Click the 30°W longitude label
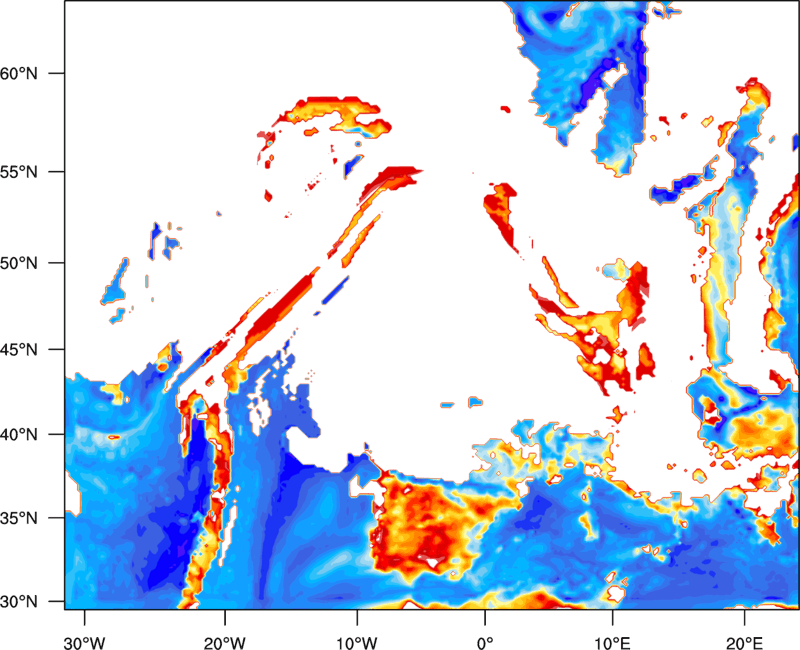This screenshot has height=650, width=800. pyautogui.click(x=84, y=643)
